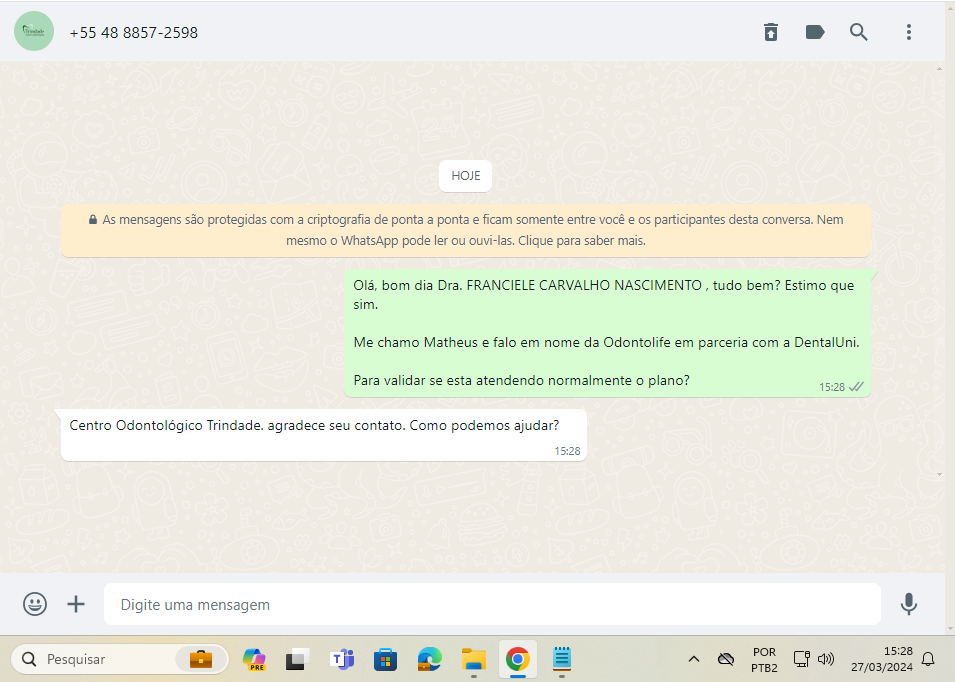Start voice recording with microphone icon
Viewport: 955px width, 682px height.
click(909, 604)
